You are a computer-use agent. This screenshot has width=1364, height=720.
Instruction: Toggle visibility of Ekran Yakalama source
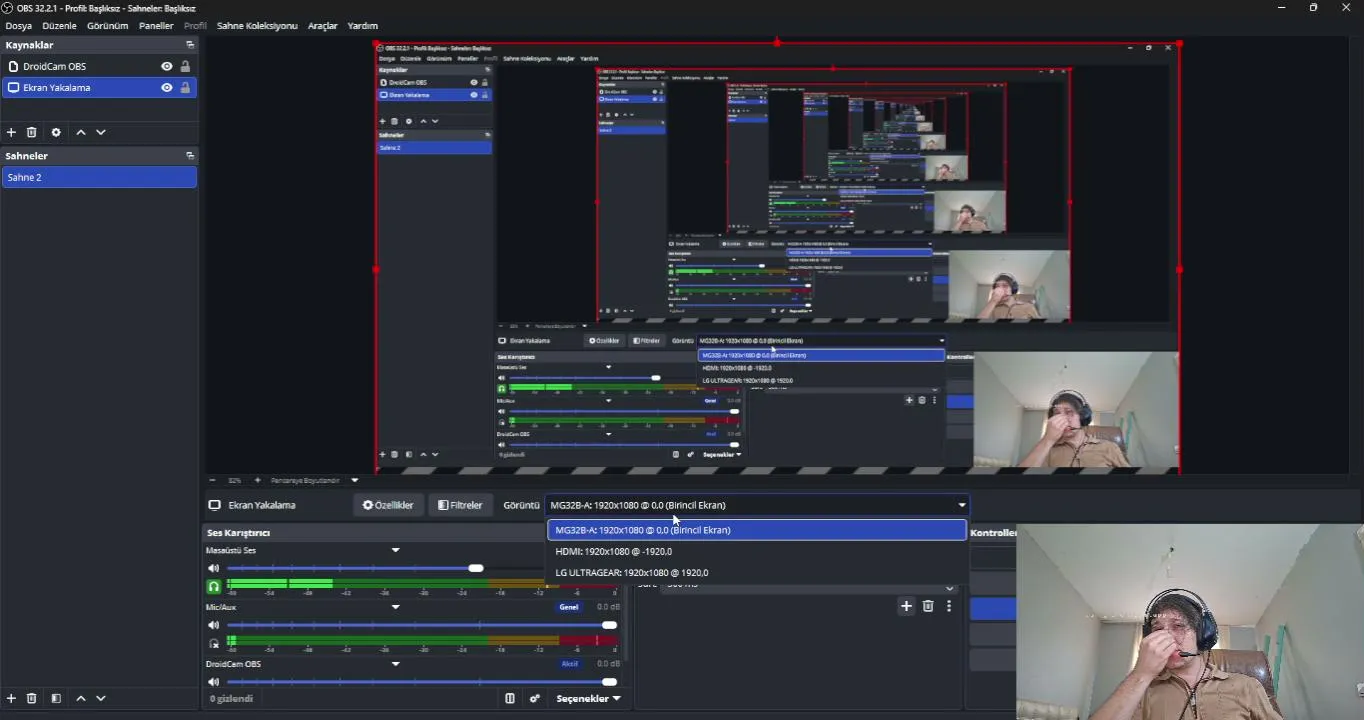click(x=167, y=87)
